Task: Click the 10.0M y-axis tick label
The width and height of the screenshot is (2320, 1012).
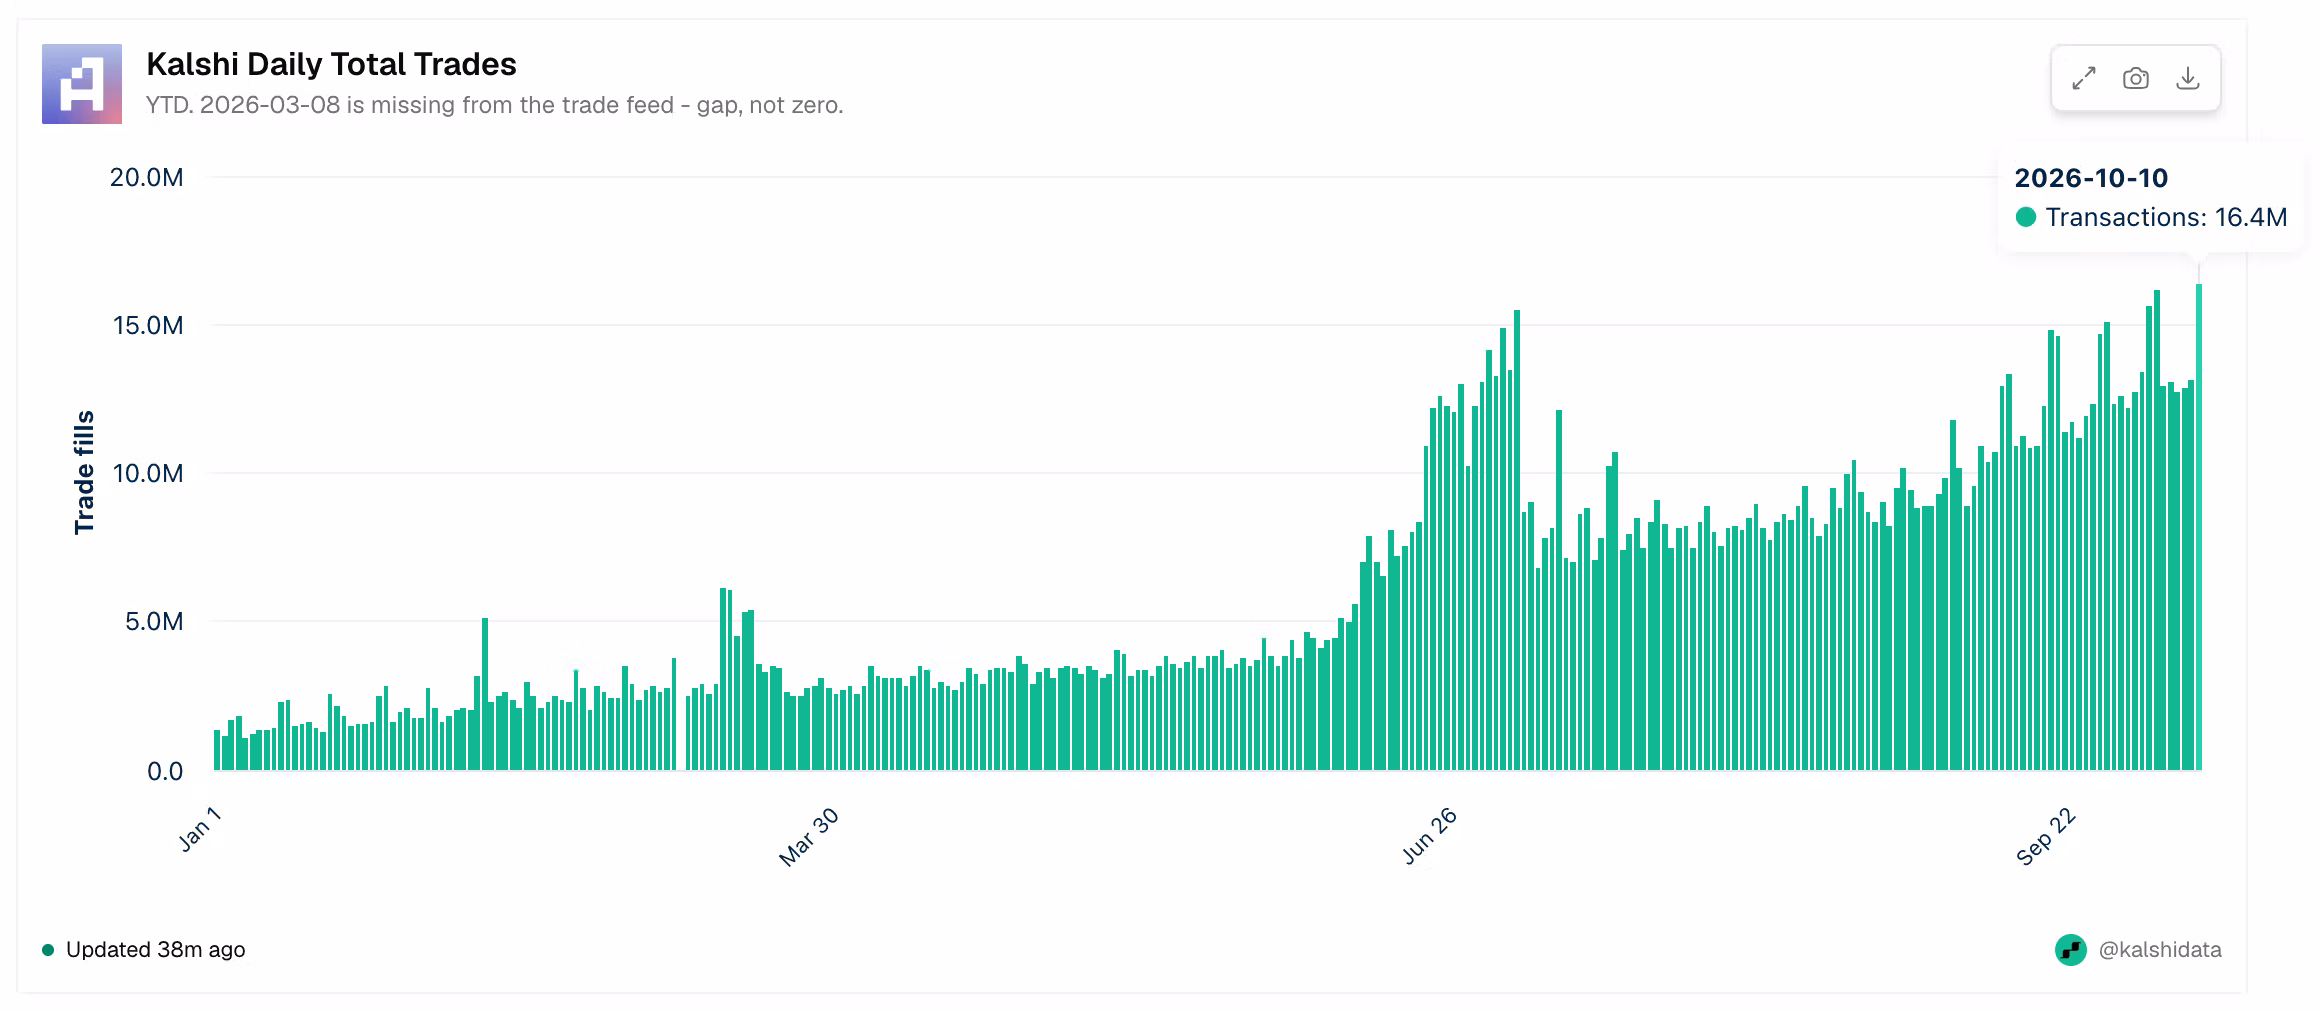Action: tap(148, 474)
